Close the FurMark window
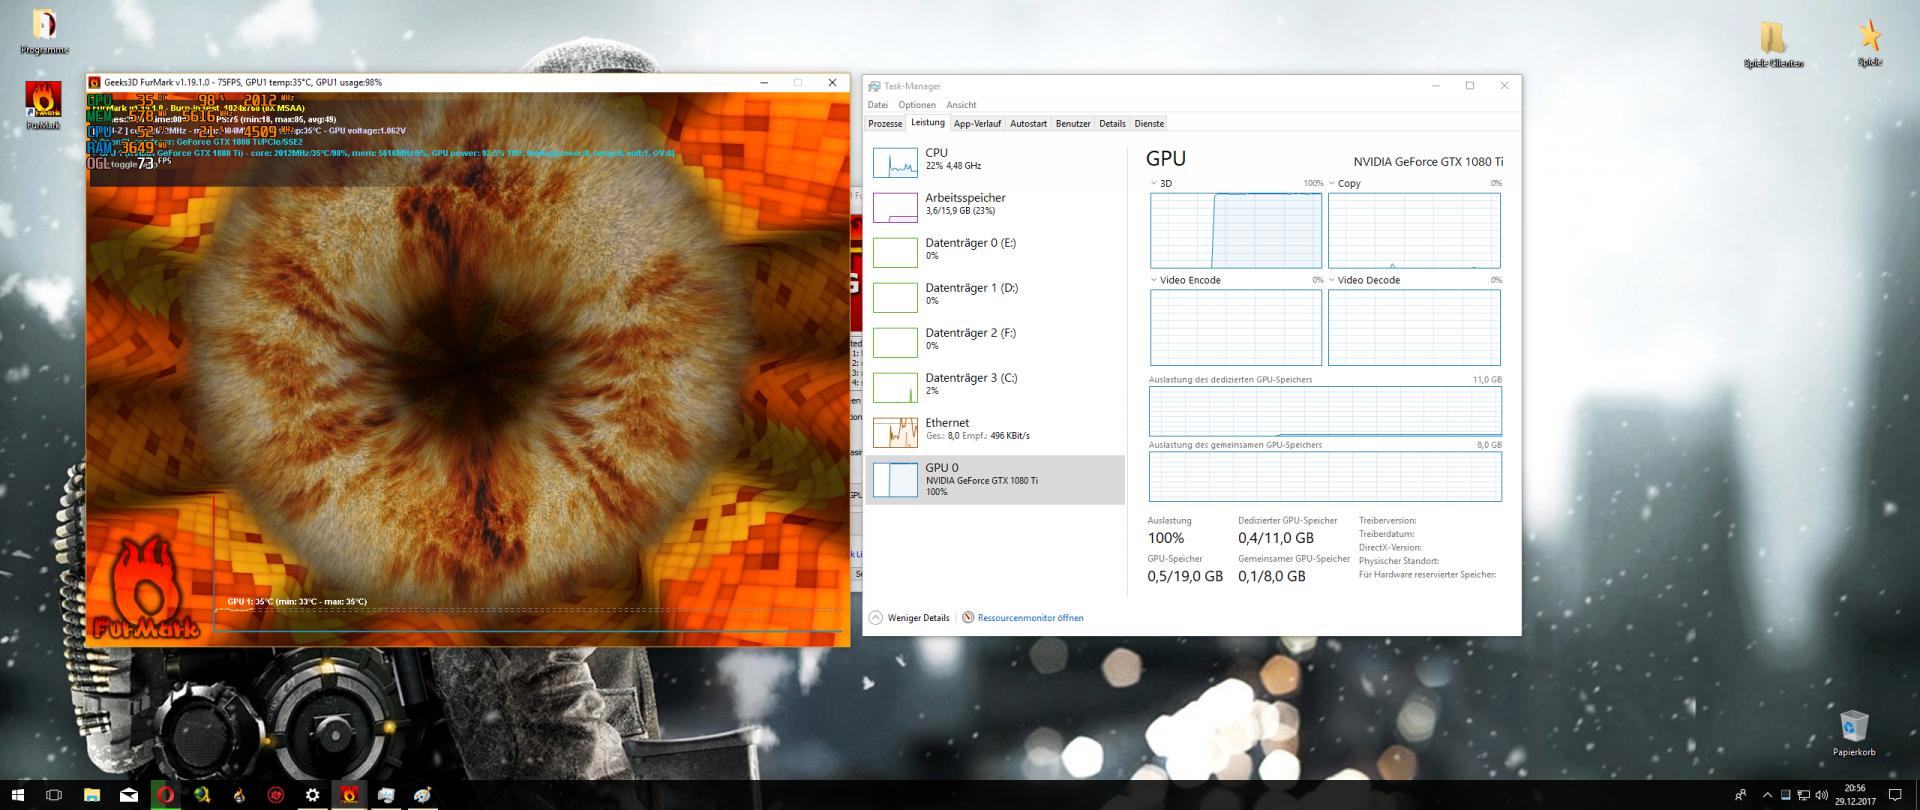This screenshot has height=810, width=1920. point(832,83)
